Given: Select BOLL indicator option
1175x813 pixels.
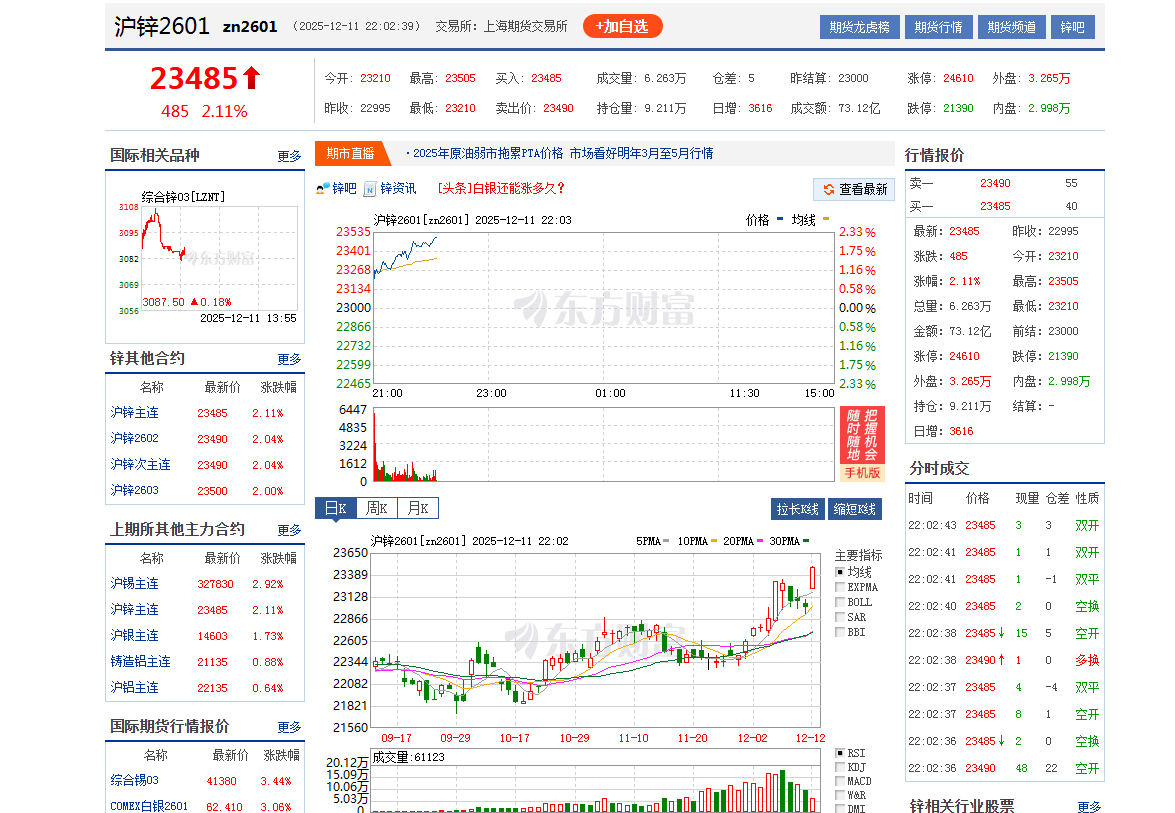Looking at the screenshot, I should click(840, 602).
